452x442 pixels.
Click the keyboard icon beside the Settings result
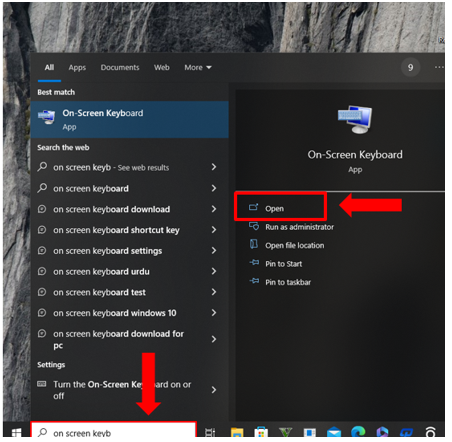(x=42, y=384)
